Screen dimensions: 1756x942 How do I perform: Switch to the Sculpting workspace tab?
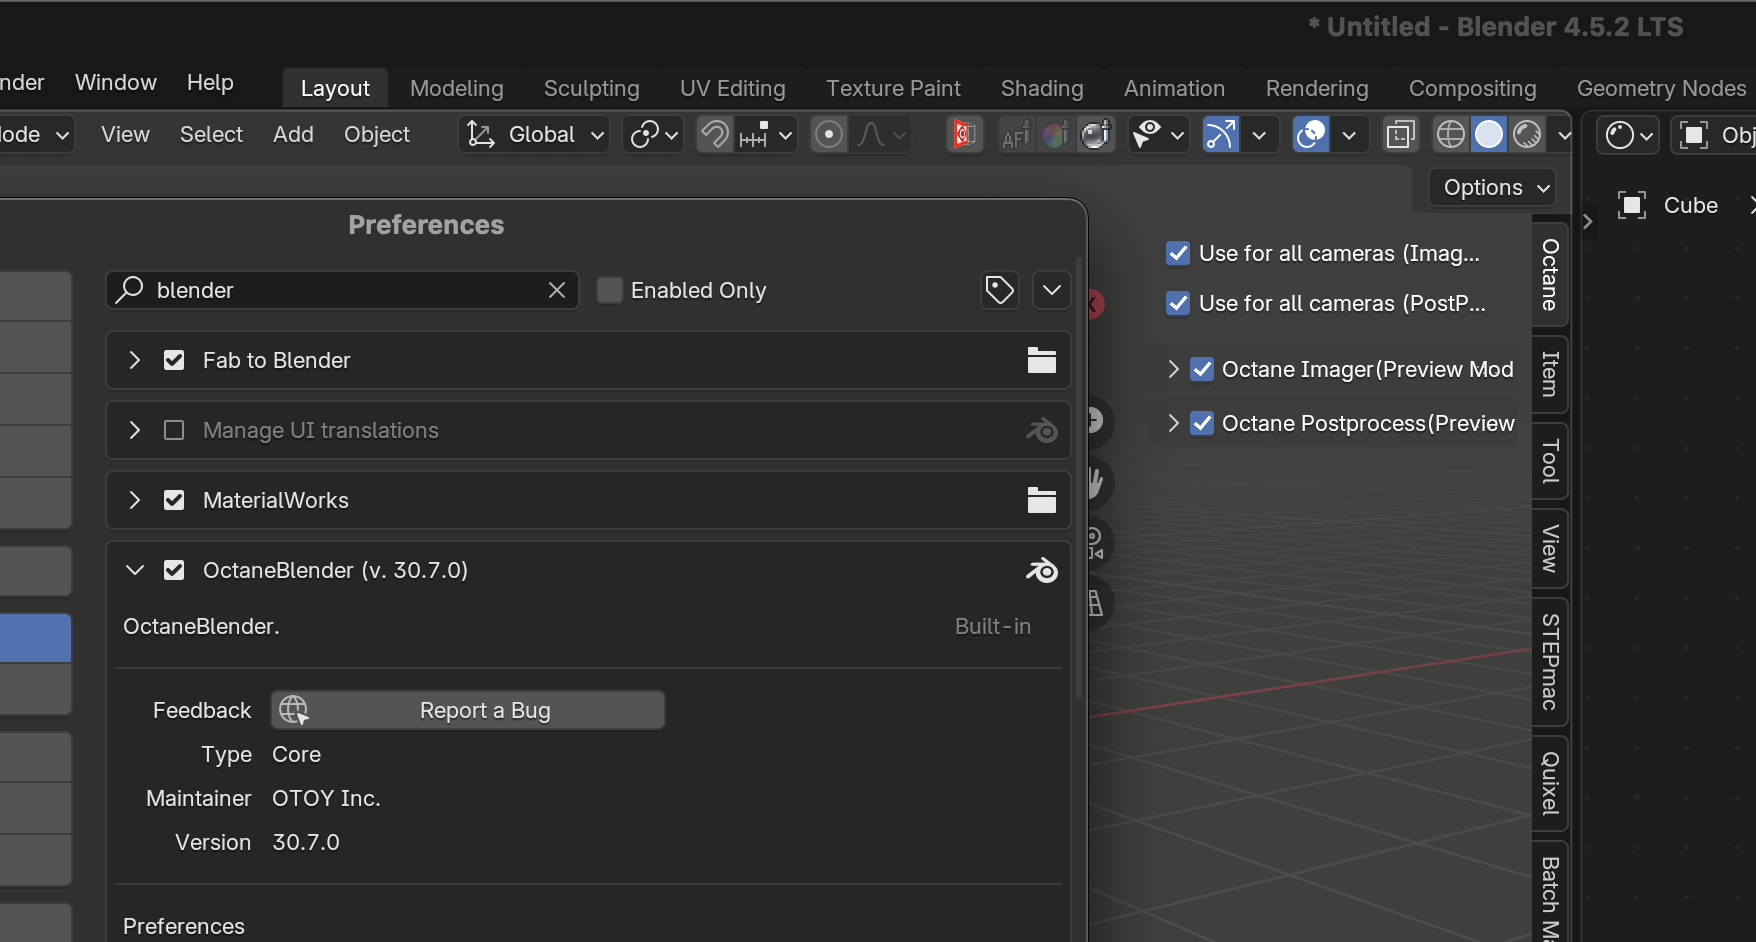click(592, 88)
